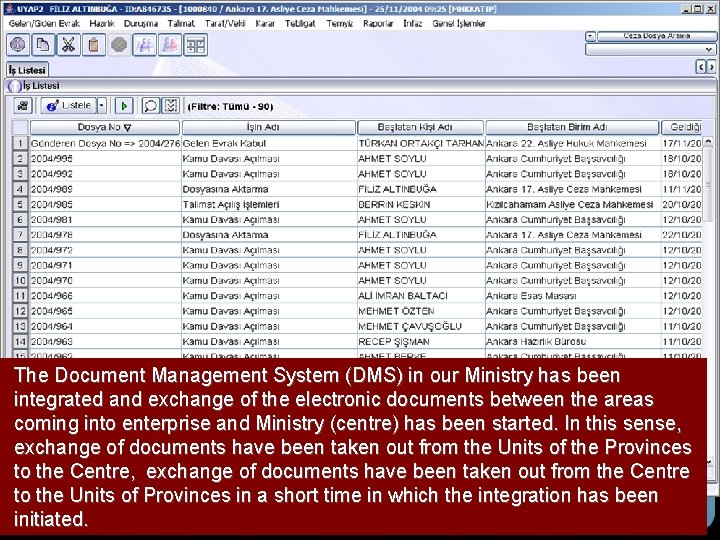Screen dimensions: 720x540
Task: Click the first people group toolbar icon
Action: pos(145,45)
